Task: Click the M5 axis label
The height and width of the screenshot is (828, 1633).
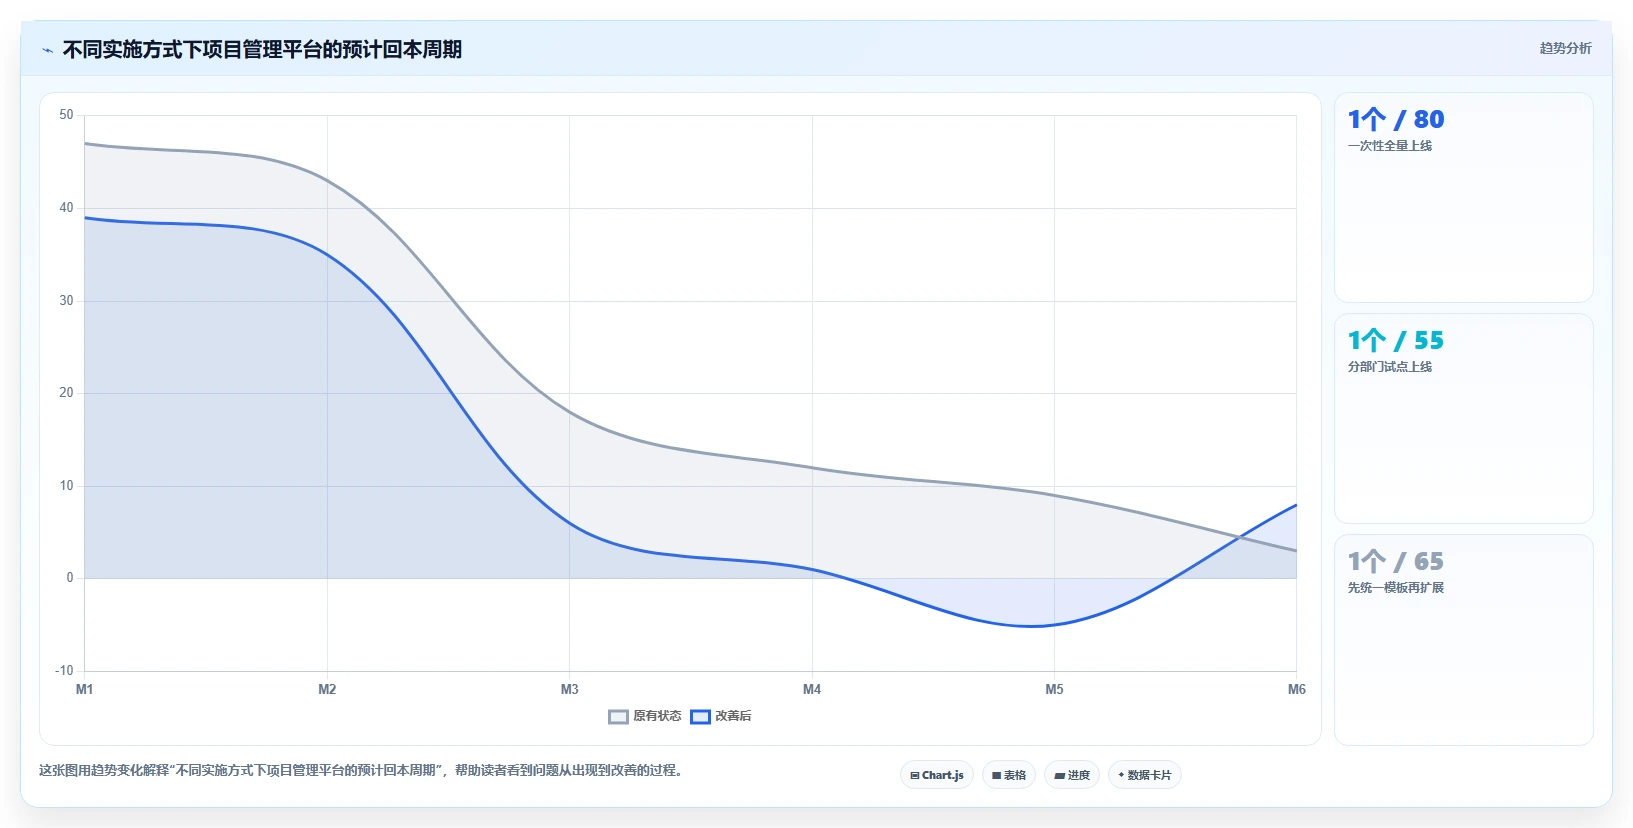Action: (1054, 689)
